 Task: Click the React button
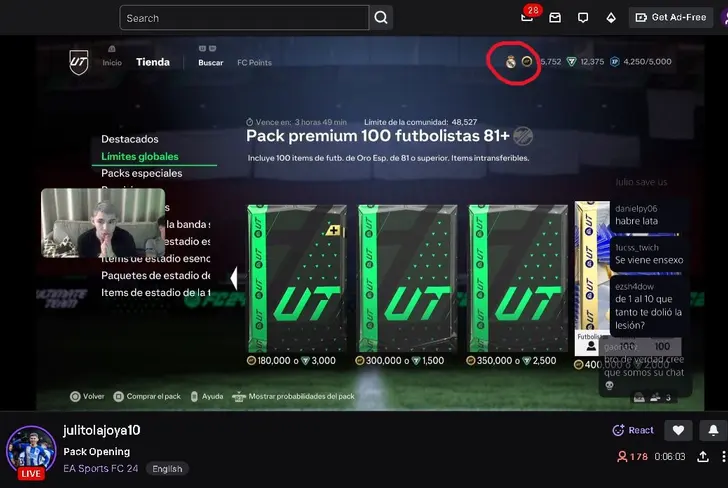[634, 430]
